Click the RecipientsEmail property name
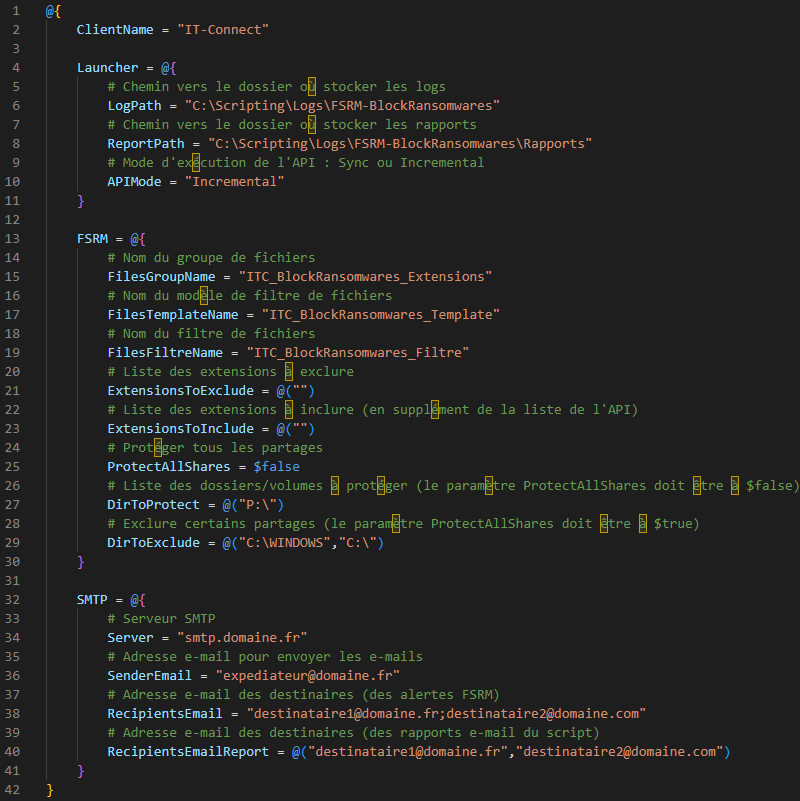The image size is (800, 801). pos(164,713)
